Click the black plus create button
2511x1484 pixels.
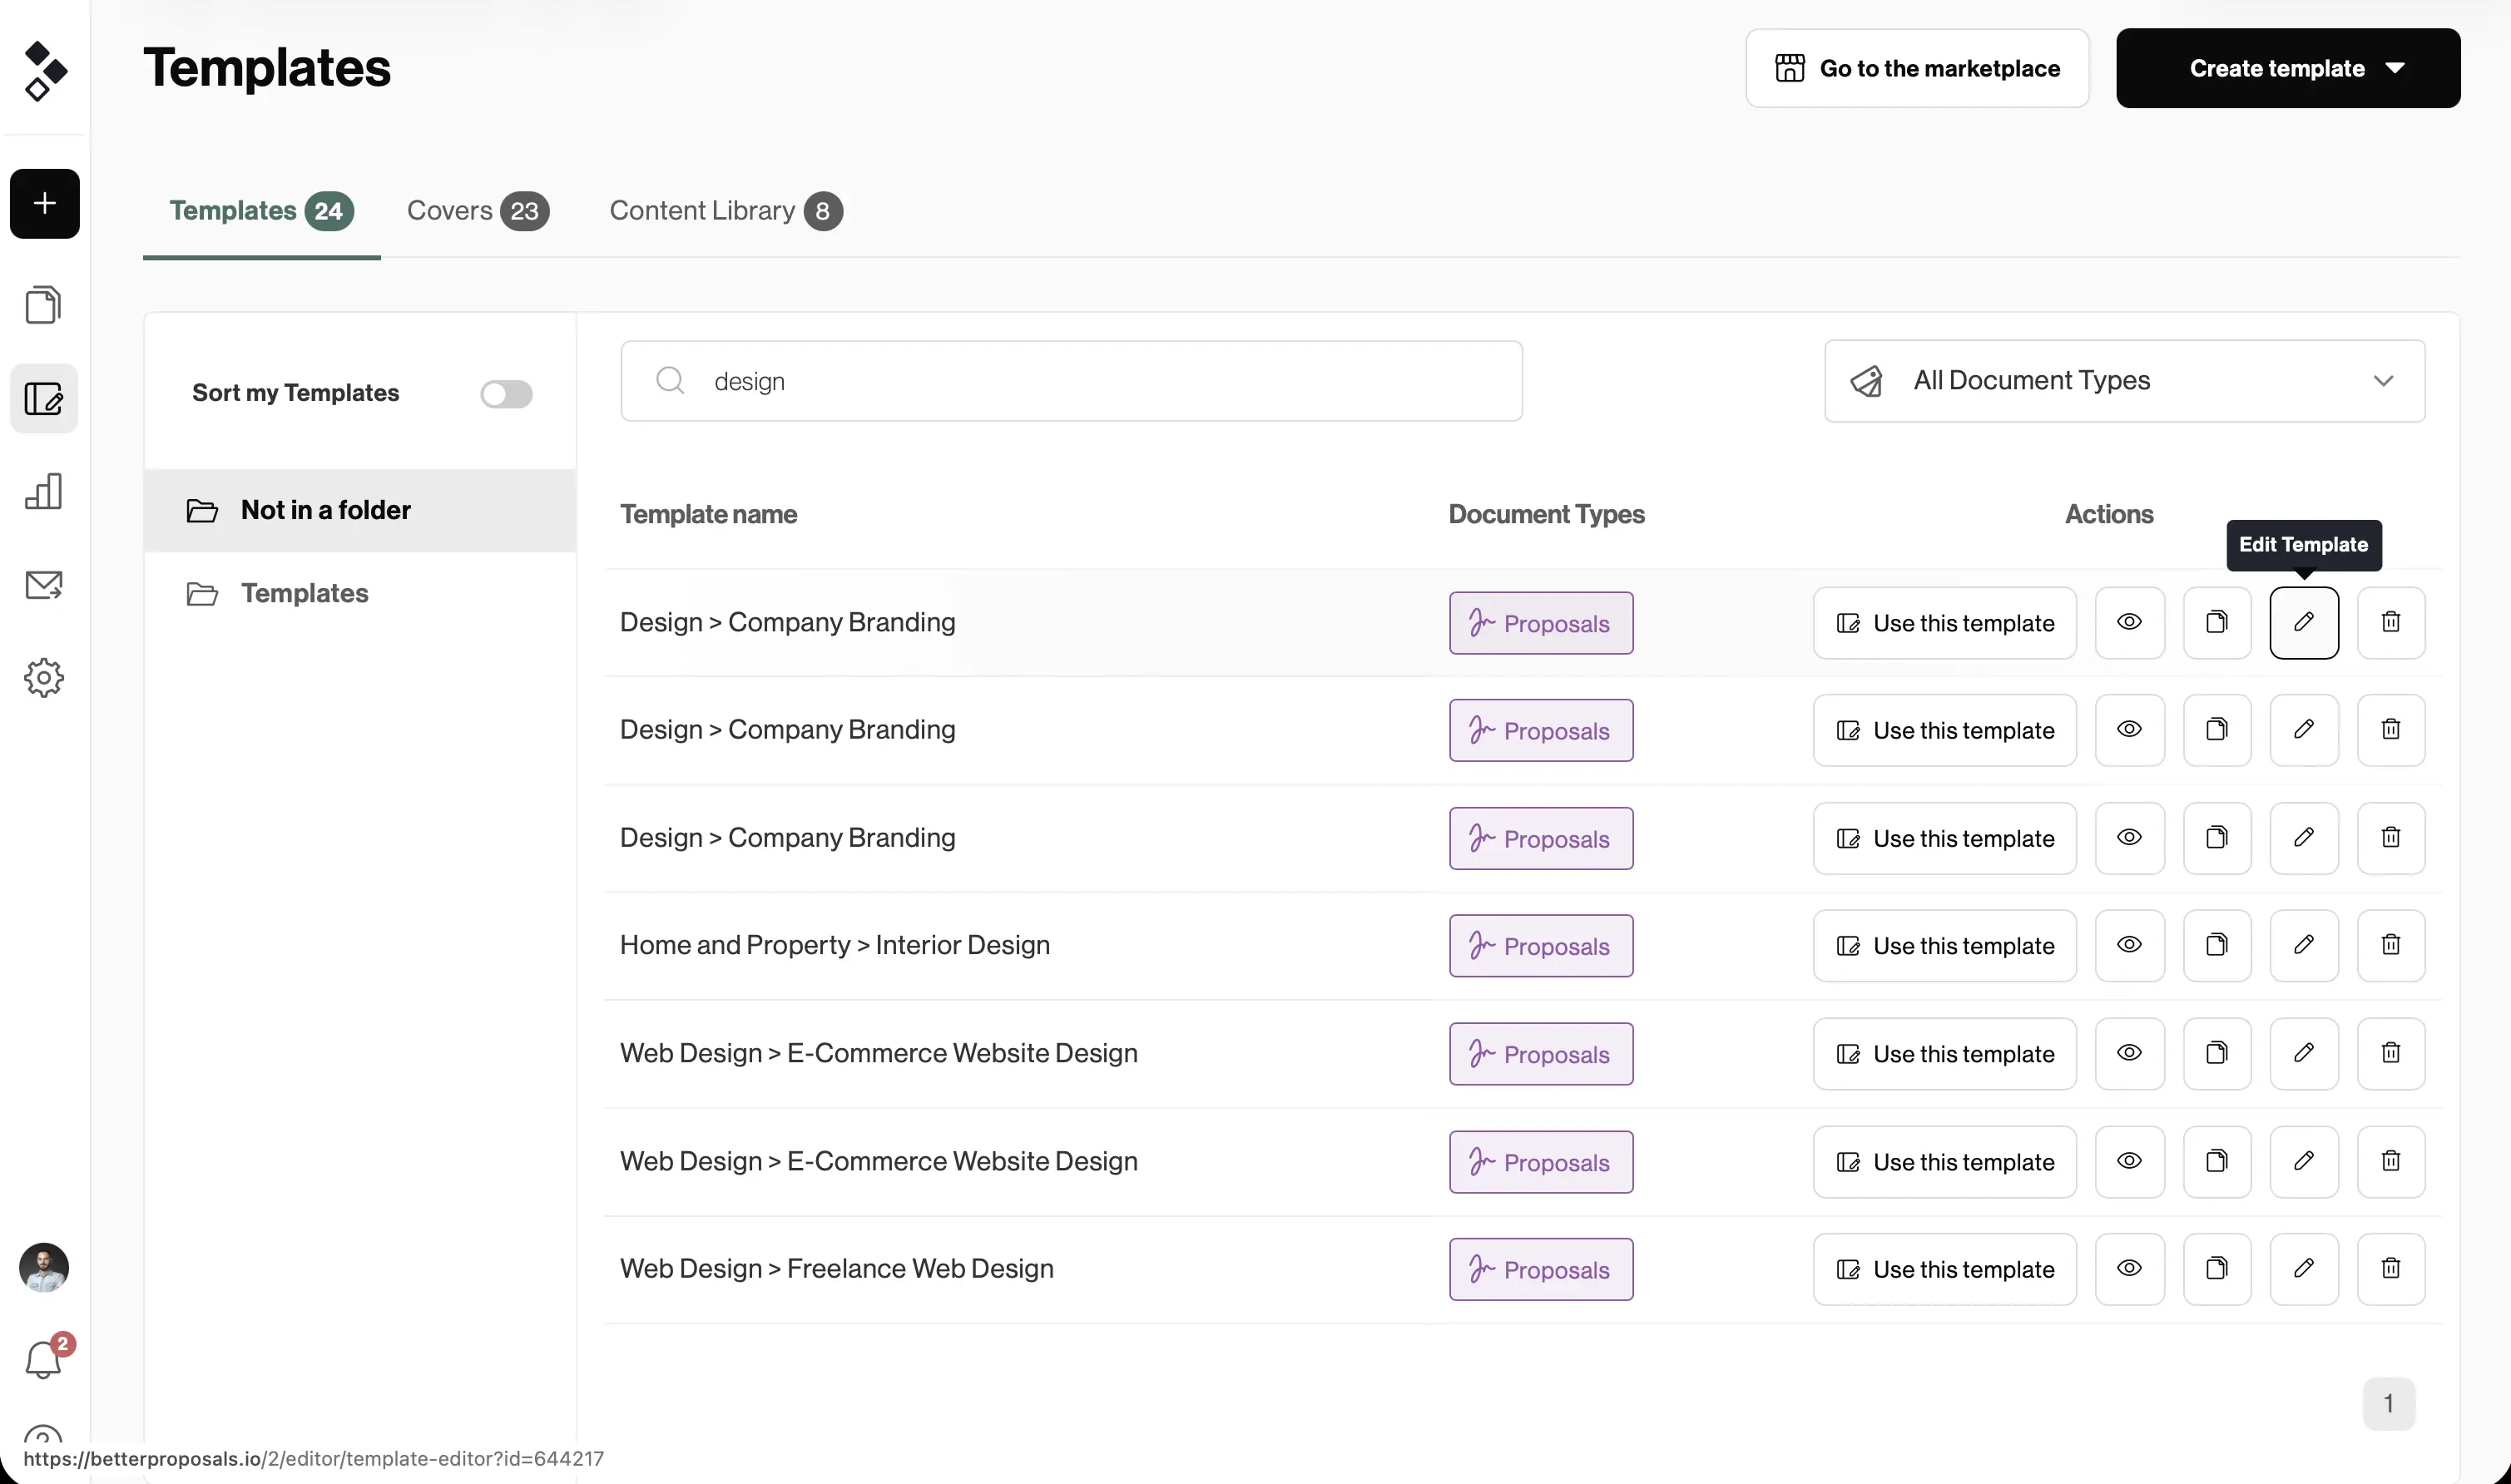pyautogui.click(x=45, y=204)
